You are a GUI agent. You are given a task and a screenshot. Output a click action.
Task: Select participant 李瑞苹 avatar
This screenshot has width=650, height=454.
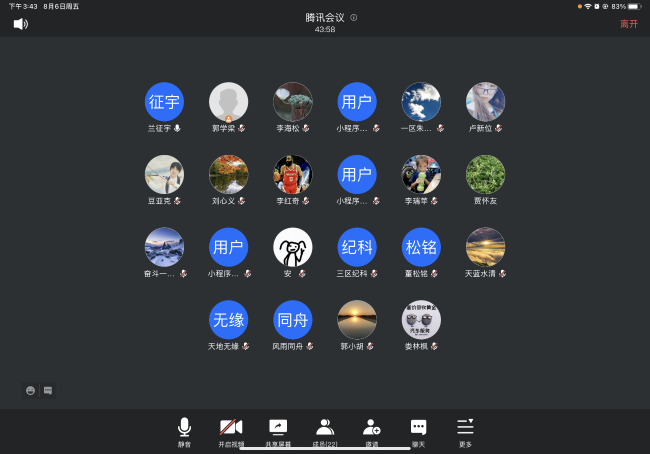click(x=421, y=175)
